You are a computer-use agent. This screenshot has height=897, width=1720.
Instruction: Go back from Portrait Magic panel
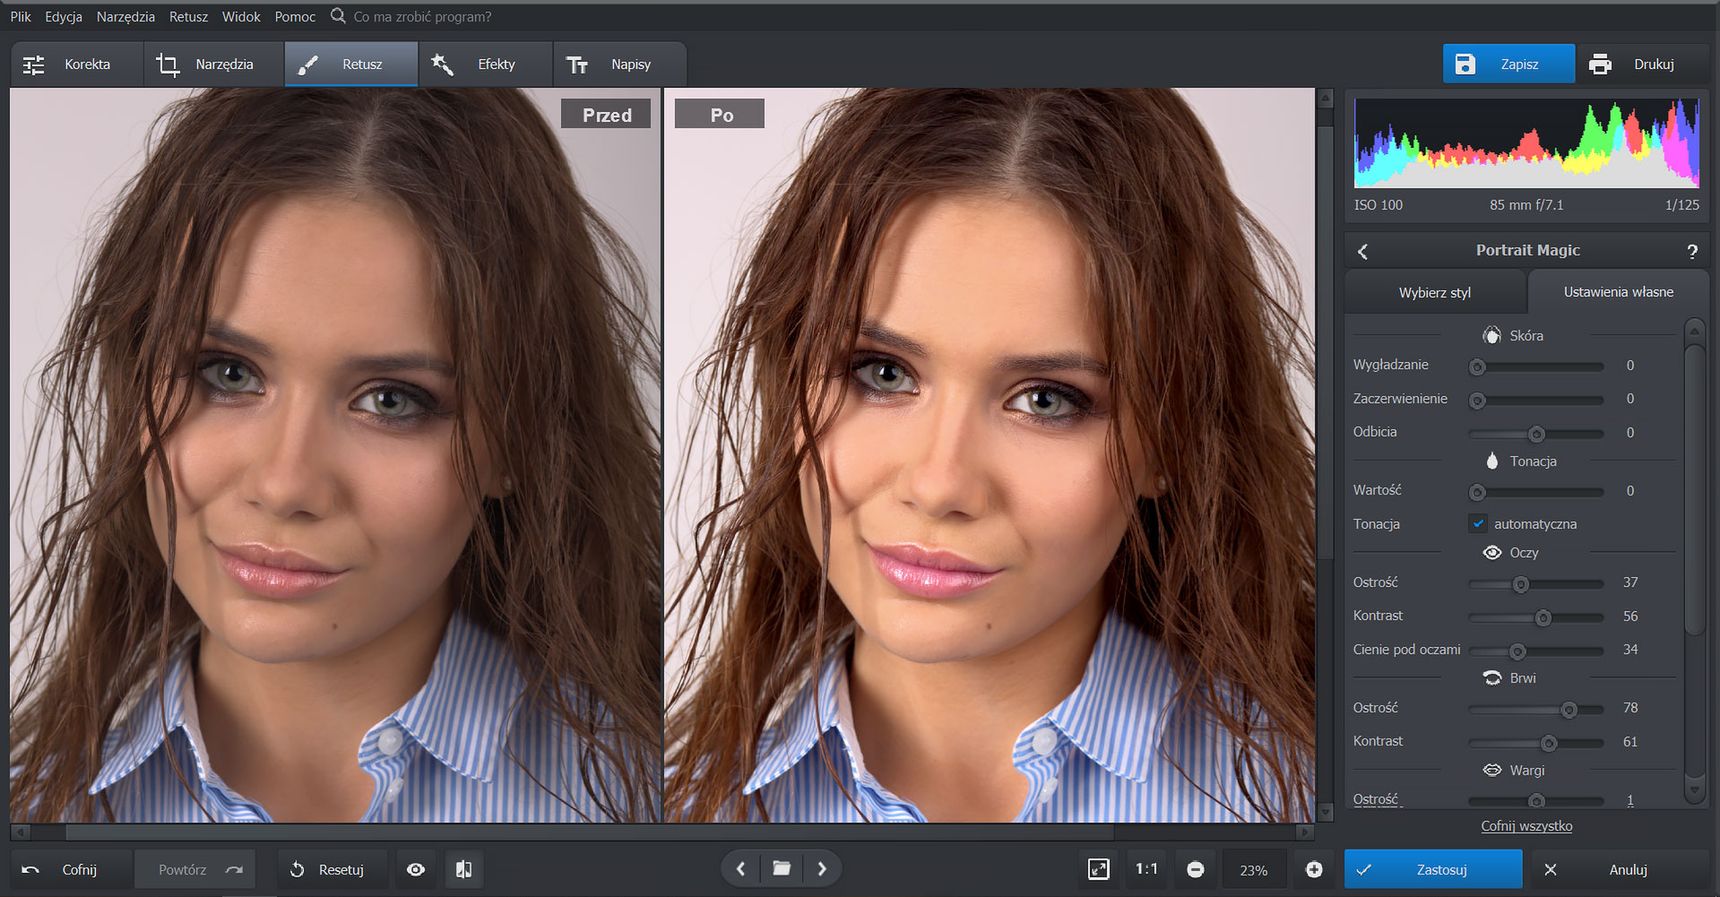pyautogui.click(x=1363, y=251)
